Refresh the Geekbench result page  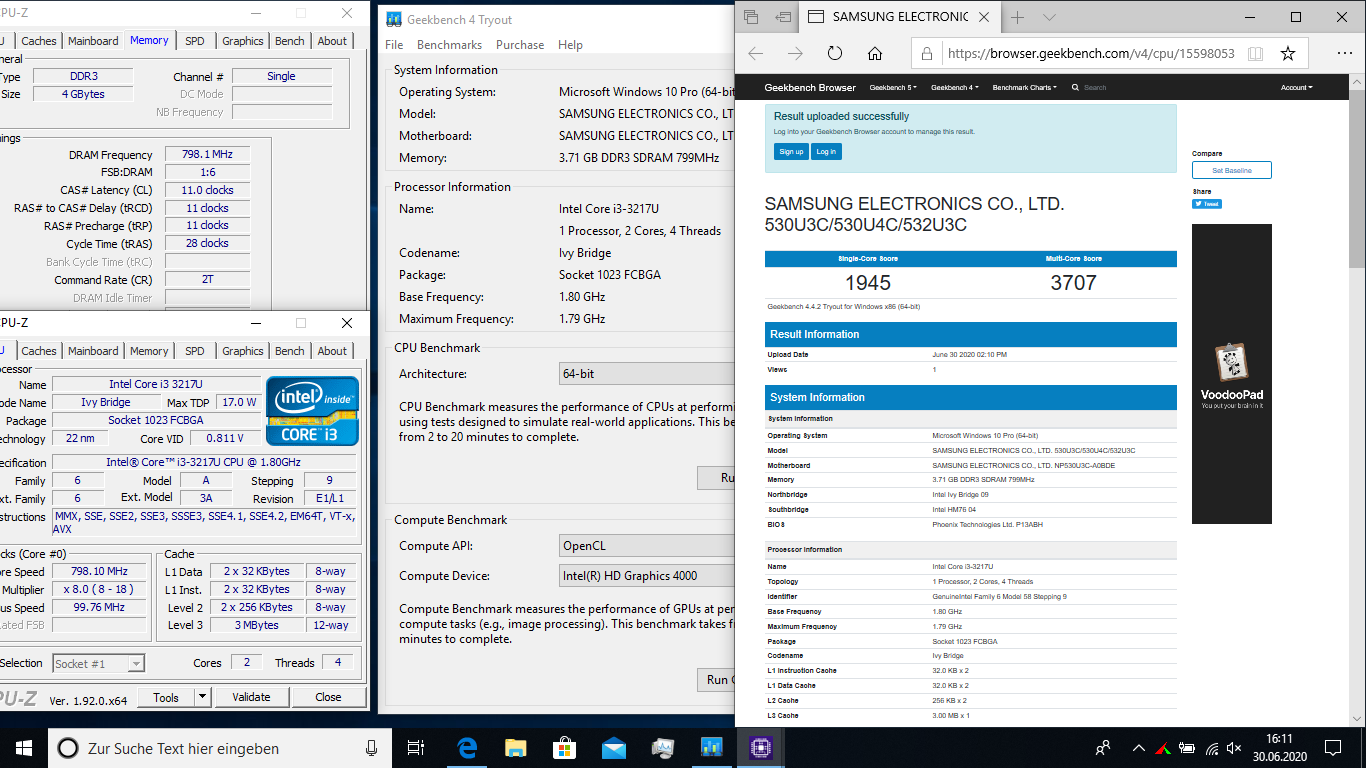pyautogui.click(x=835, y=53)
